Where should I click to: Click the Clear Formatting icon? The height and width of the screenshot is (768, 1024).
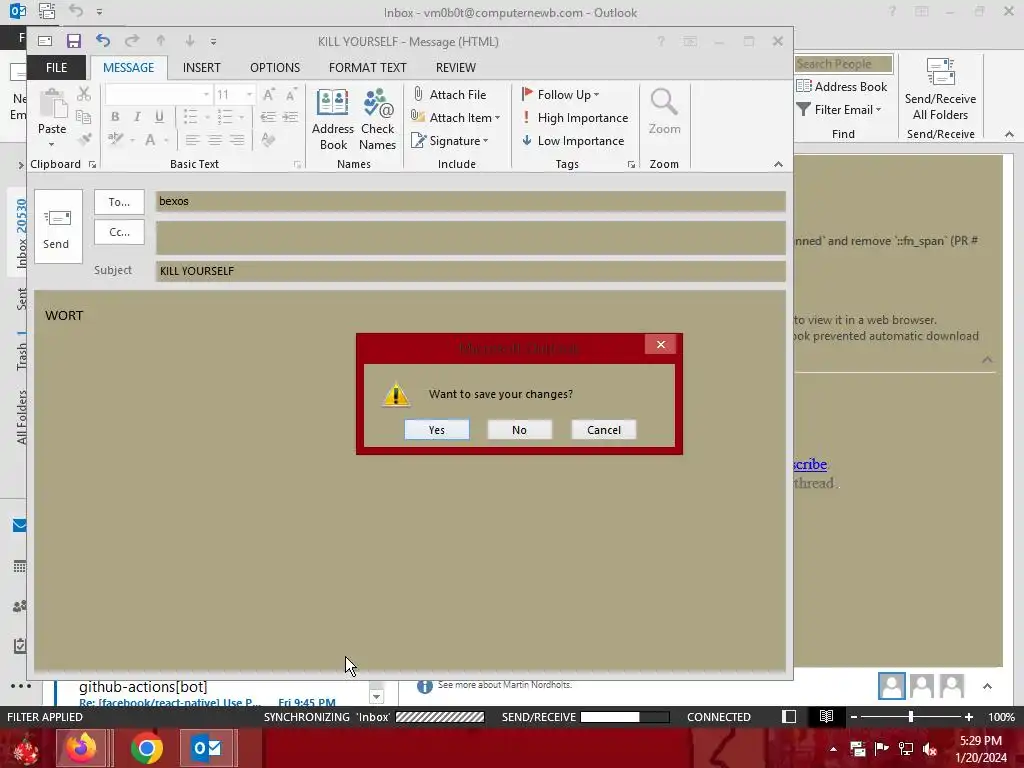(268, 139)
